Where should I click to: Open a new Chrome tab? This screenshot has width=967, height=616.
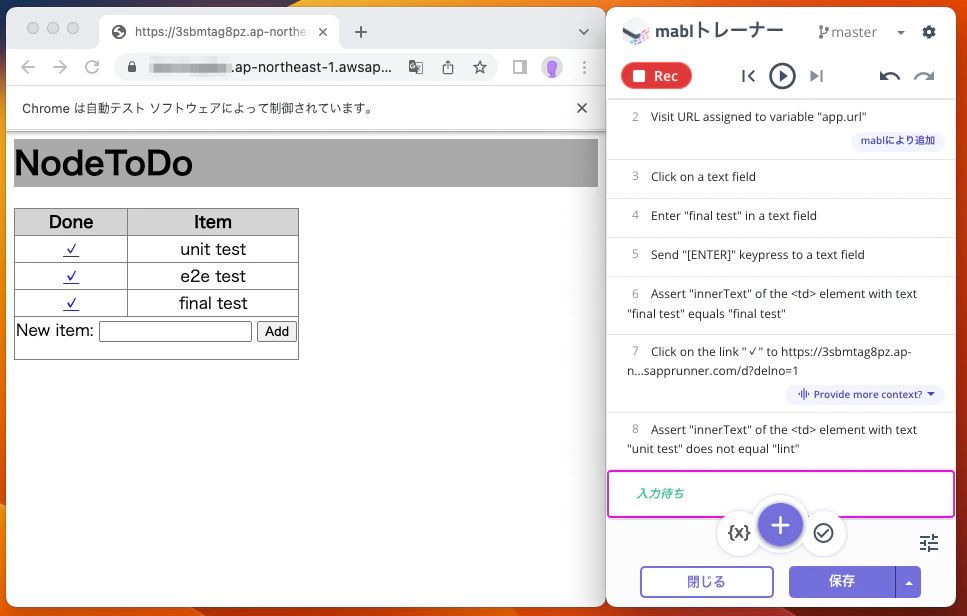pyautogui.click(x=361, y=31)
